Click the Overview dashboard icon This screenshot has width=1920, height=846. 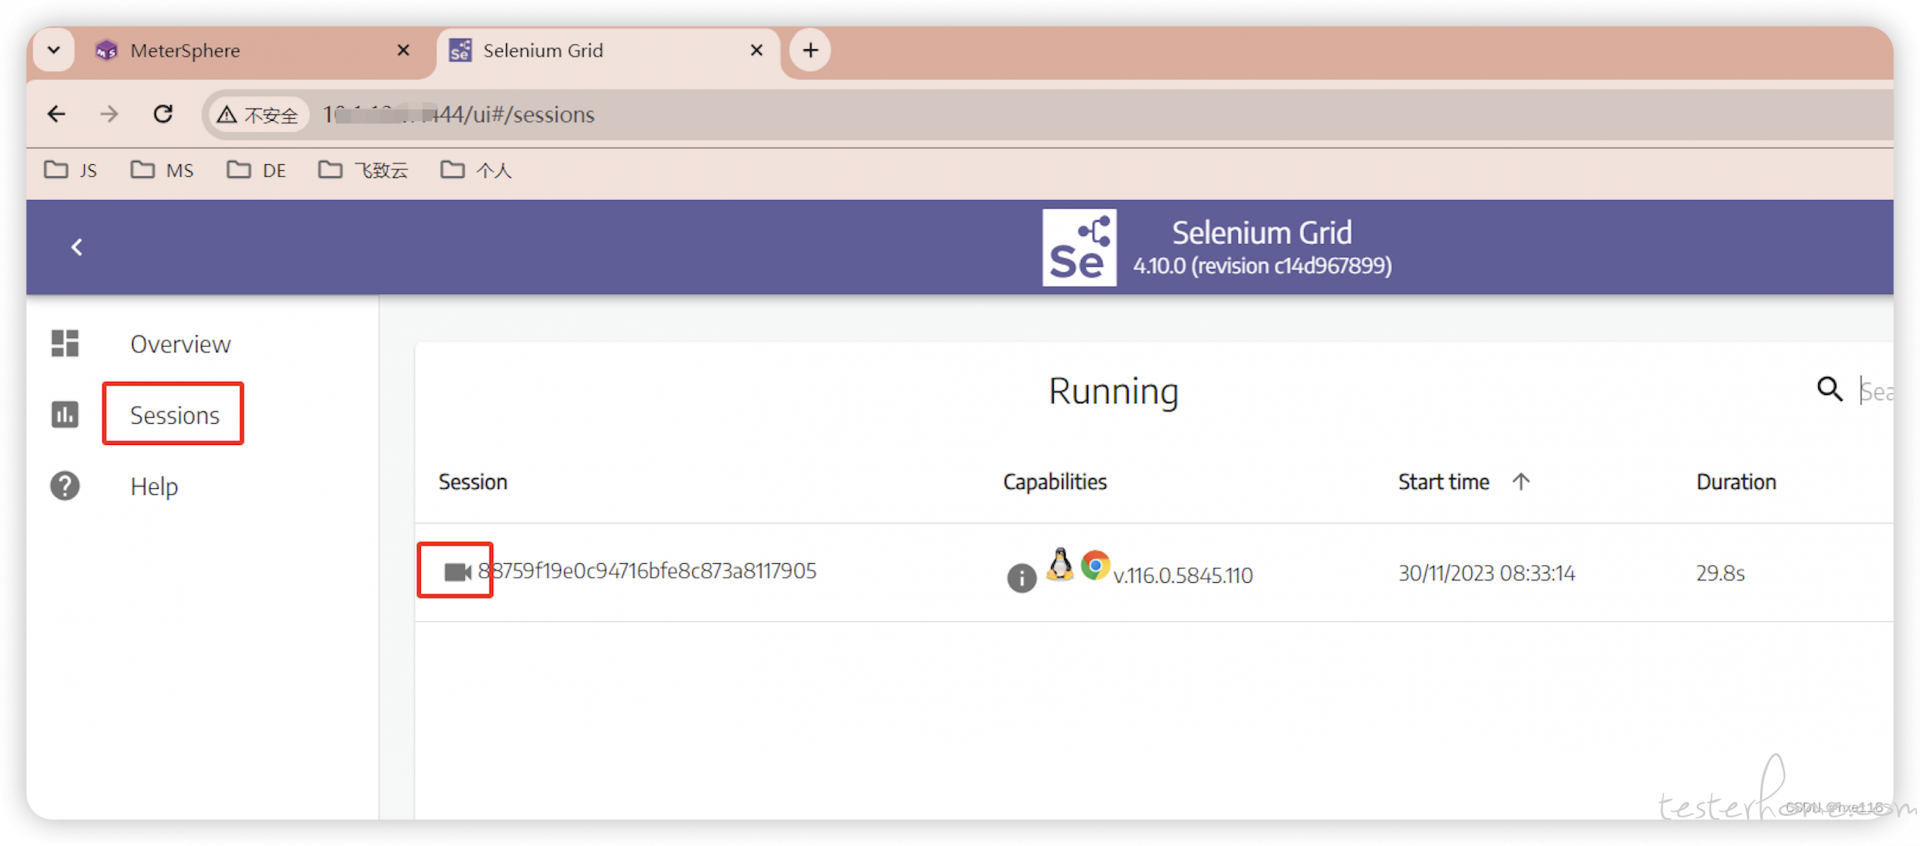point(65,343)
